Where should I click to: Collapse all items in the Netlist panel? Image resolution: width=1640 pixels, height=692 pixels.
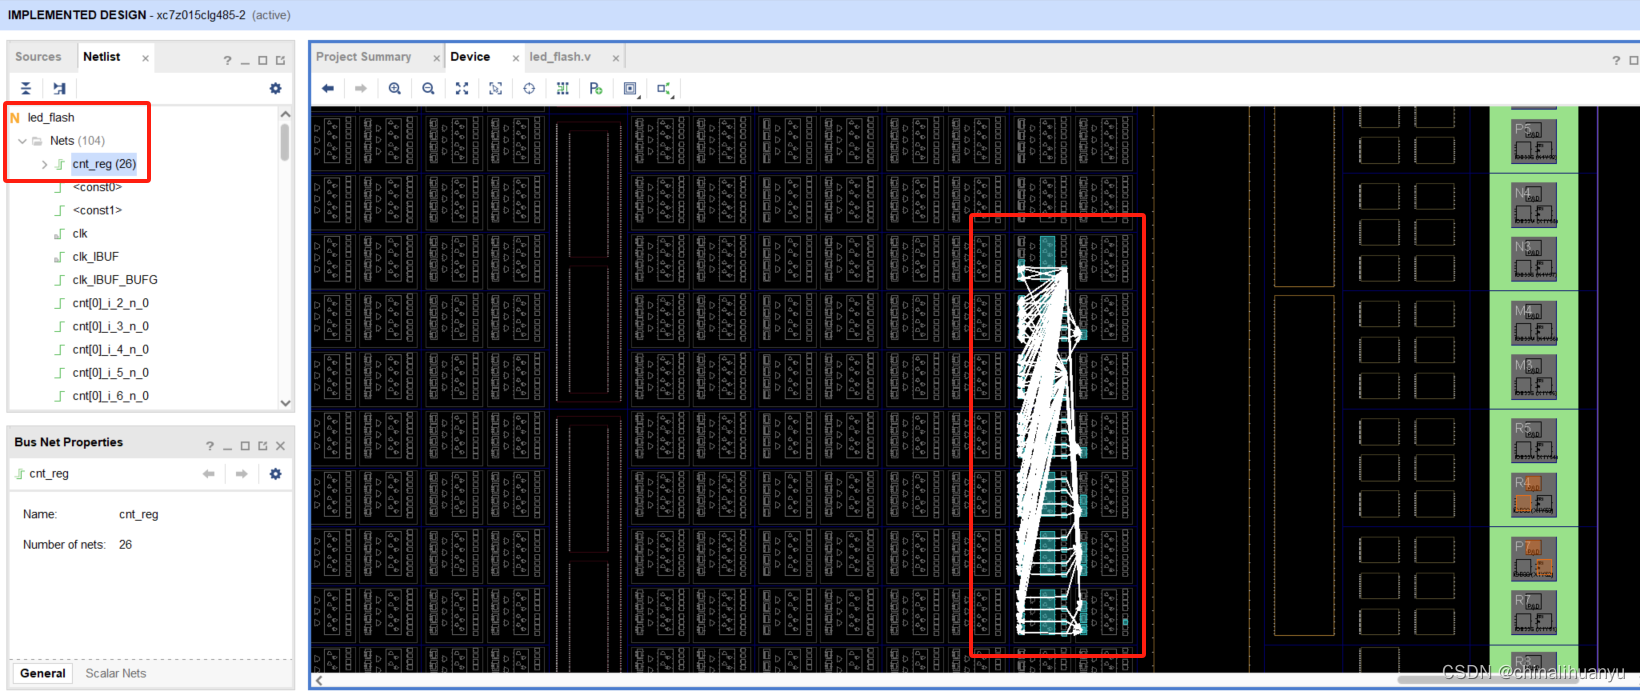pos(26,88)
